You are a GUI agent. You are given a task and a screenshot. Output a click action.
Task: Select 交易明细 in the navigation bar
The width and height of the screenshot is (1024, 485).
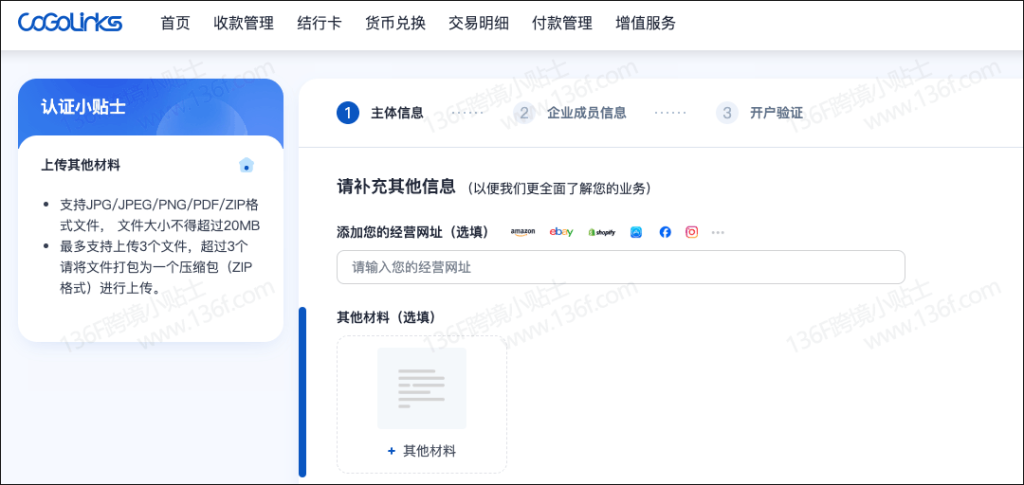point(479,23)
